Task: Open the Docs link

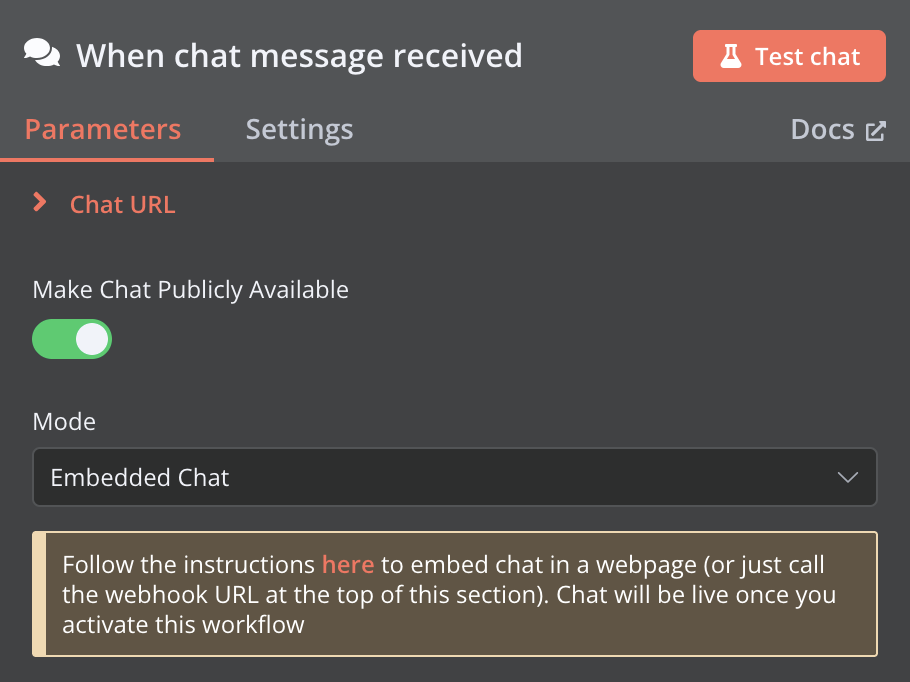Action: point(822,130)
